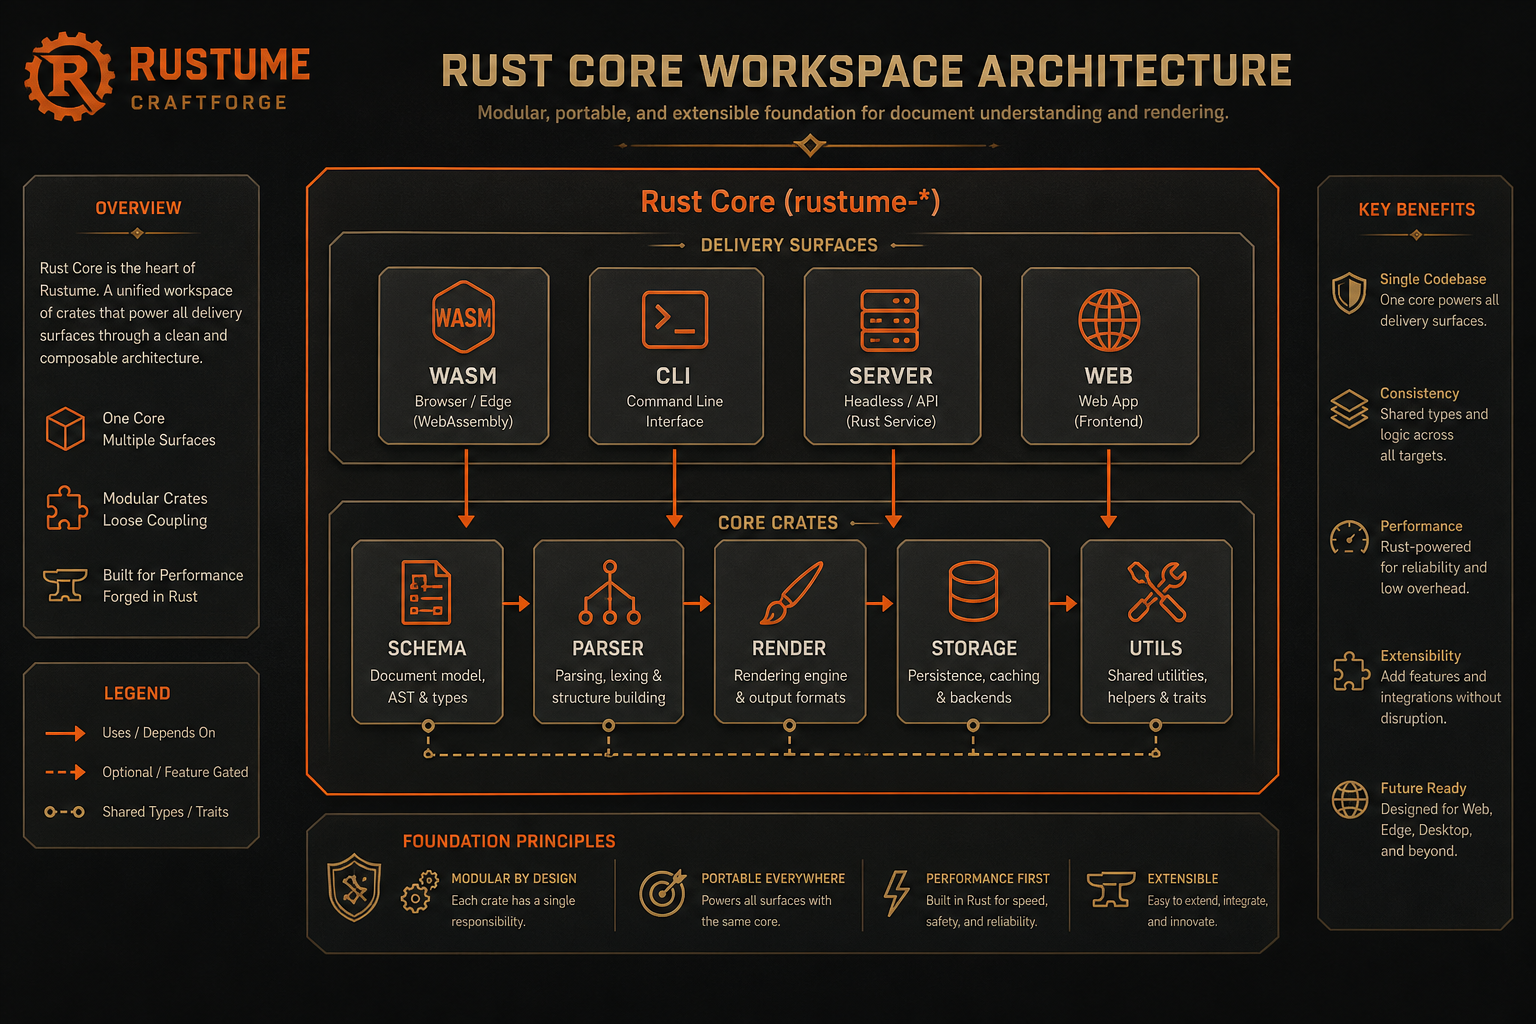
Task: Click the shield icon beside Single Codebase
Action: [x=1349, y=294]
